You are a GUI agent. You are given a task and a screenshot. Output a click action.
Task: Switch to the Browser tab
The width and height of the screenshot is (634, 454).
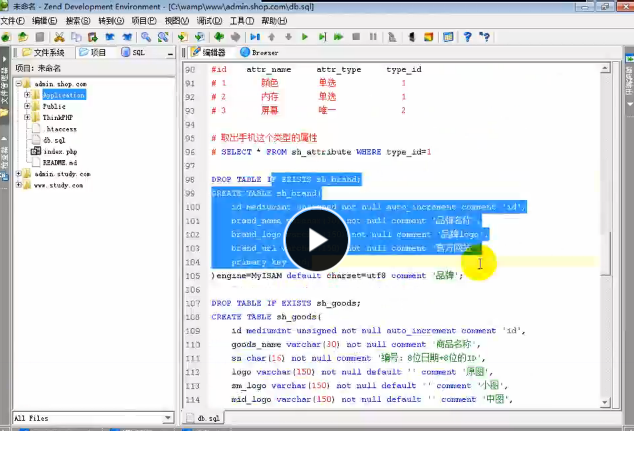pyautogui.click(x=259, y=53)
